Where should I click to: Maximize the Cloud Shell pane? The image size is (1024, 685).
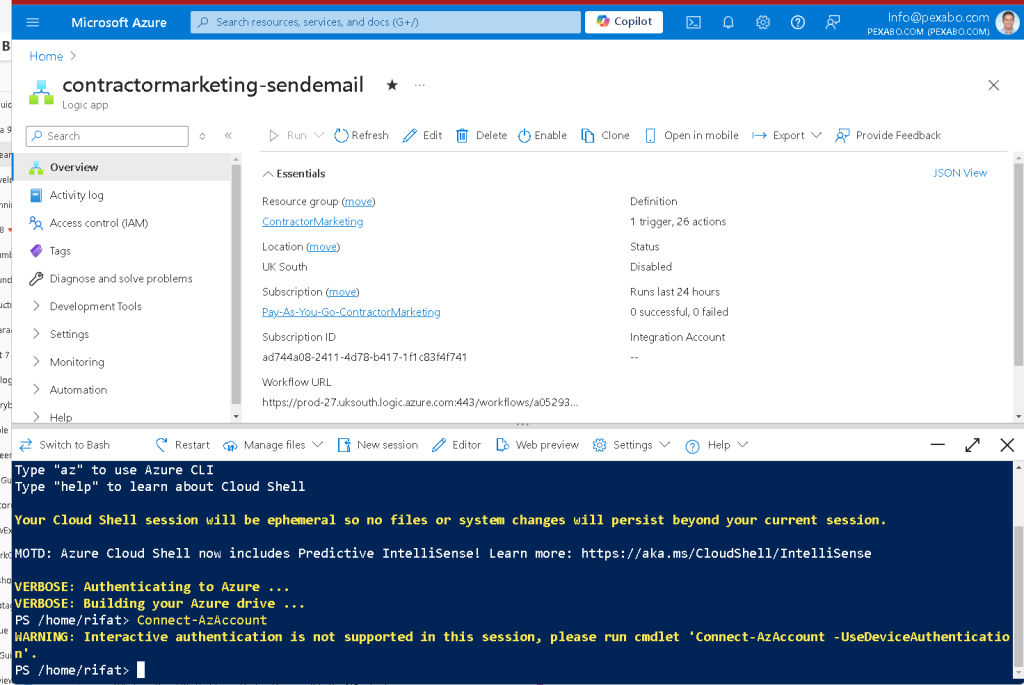972,445
